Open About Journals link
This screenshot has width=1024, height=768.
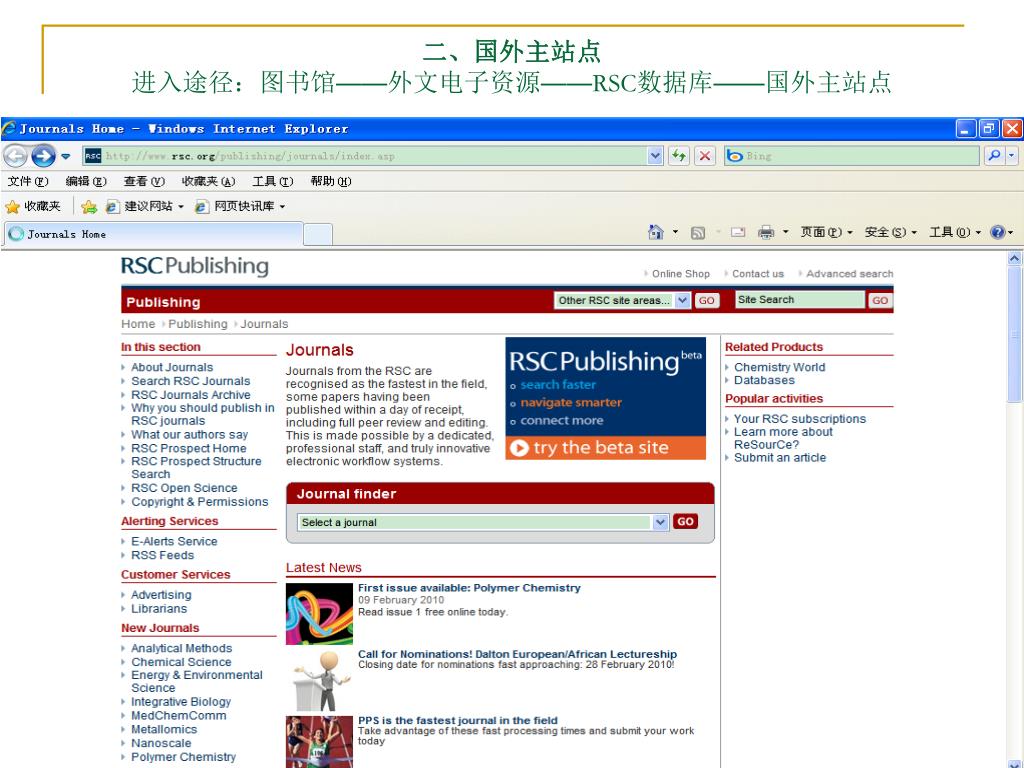(172, 367)
